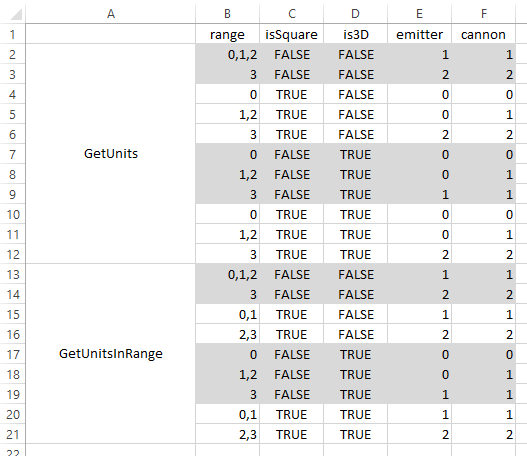Image resolution: width=527 pixels, height=456 pixels.
Task: Select range cell '0,1,2' in row 2
Action: 227,54
